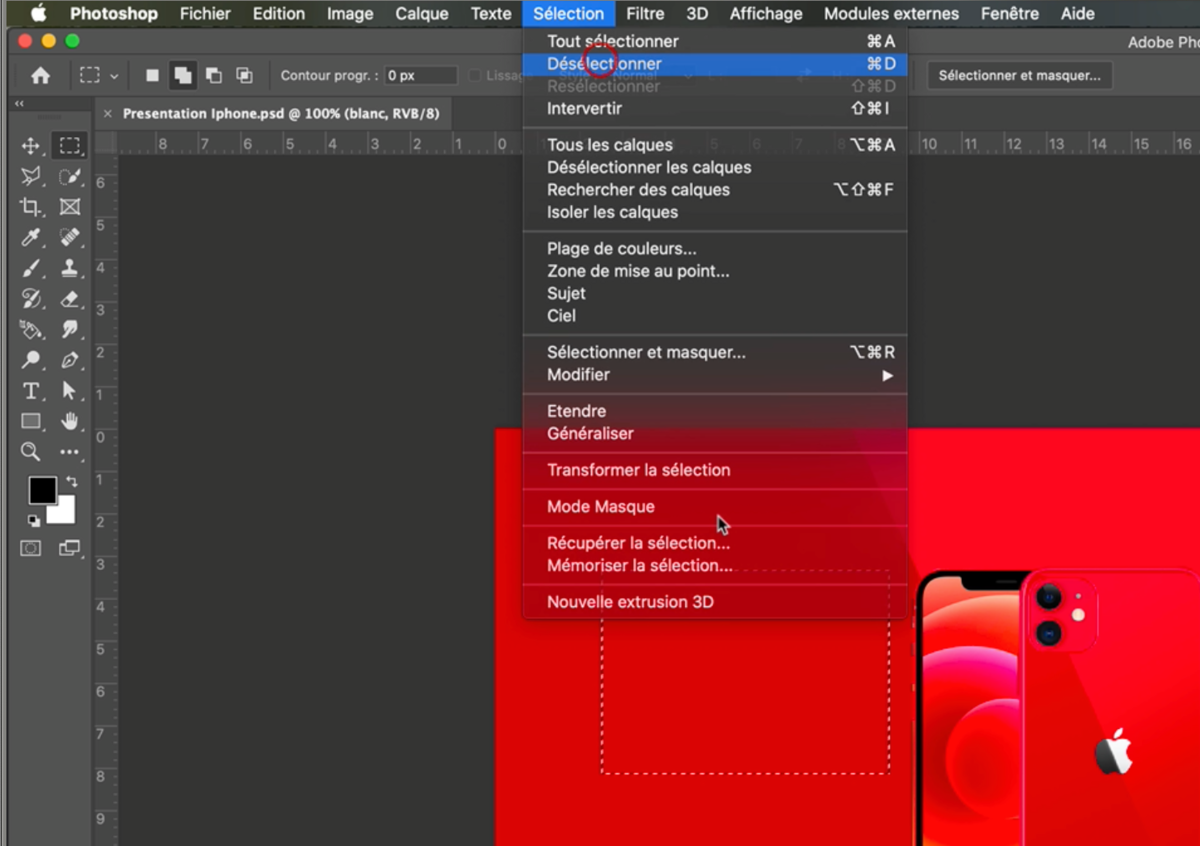Select the Path Selection arrow tool
This screenshot has width=1200, height=846.
(x=69, y=390)
